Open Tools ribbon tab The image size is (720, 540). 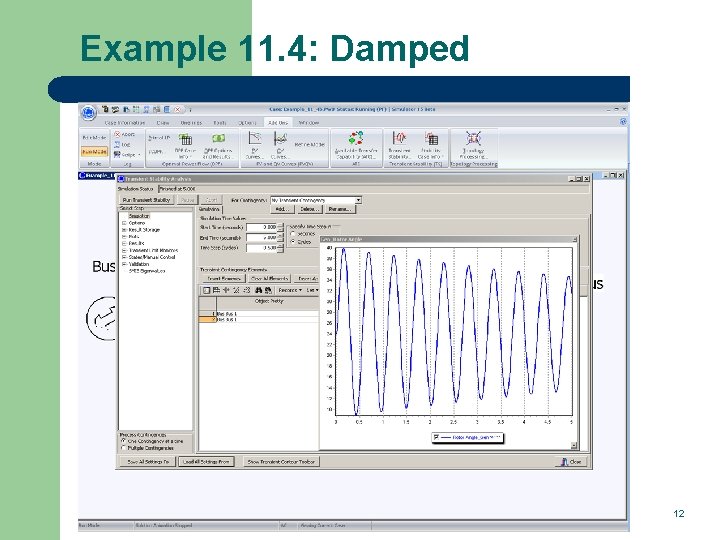220,123
